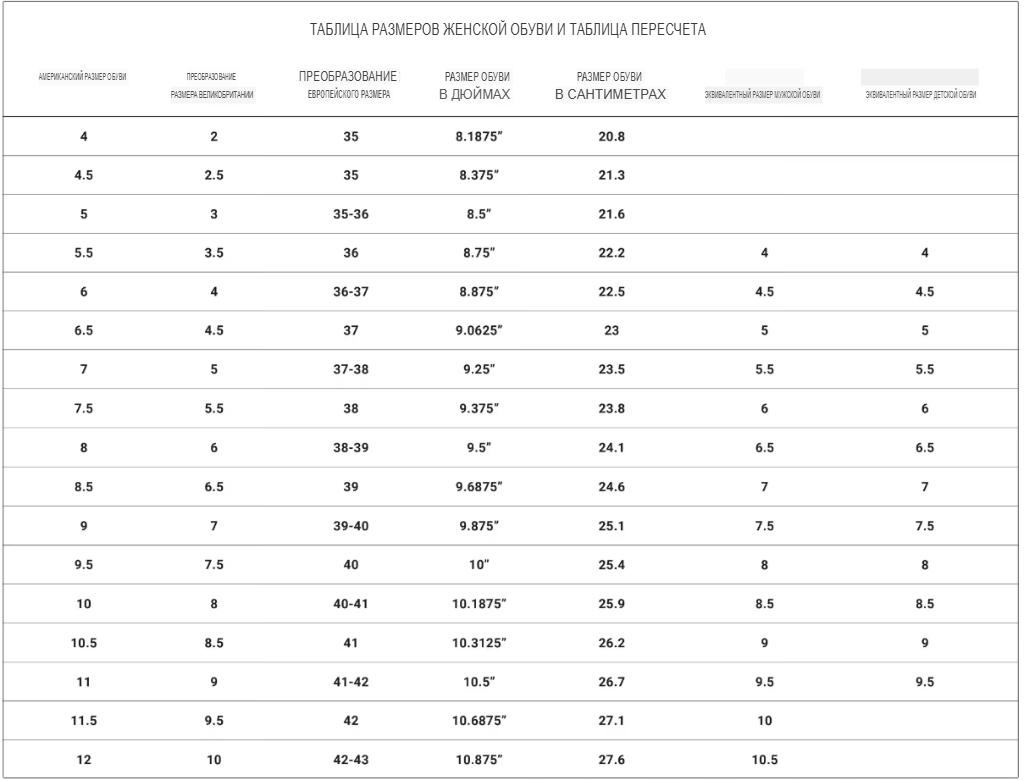Click the European size conversion column header
Screen dimensions: 1024x781
click(x=348, y=85)
